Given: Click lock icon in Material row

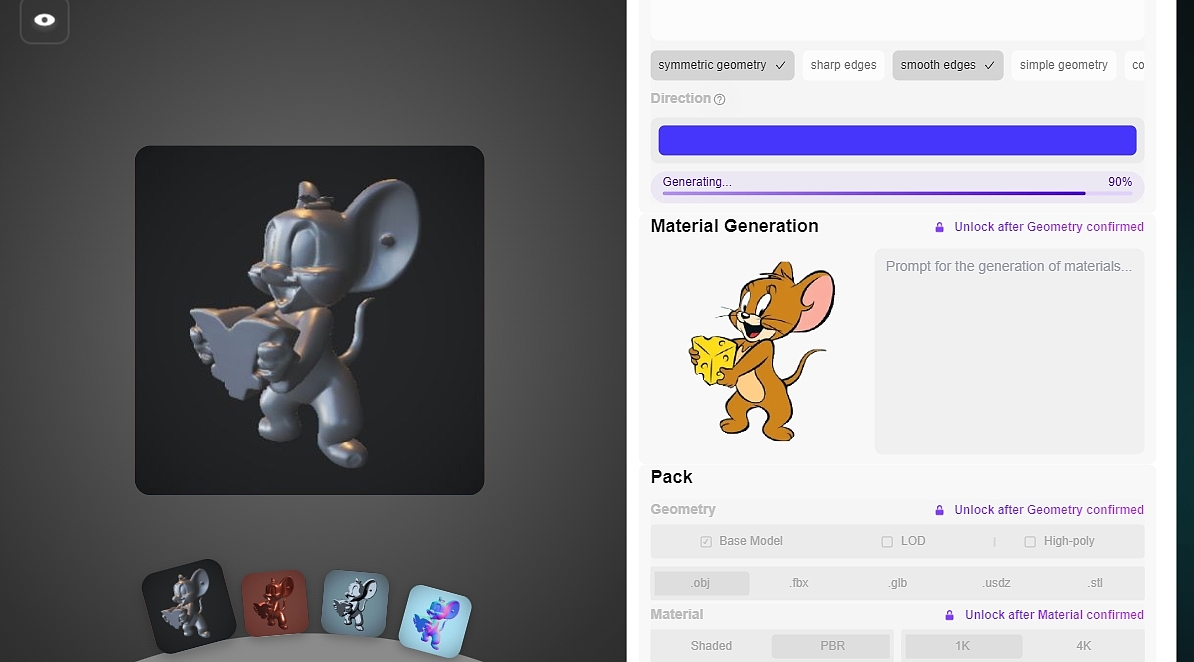Looking at the screenshot, I should [950, 615].
